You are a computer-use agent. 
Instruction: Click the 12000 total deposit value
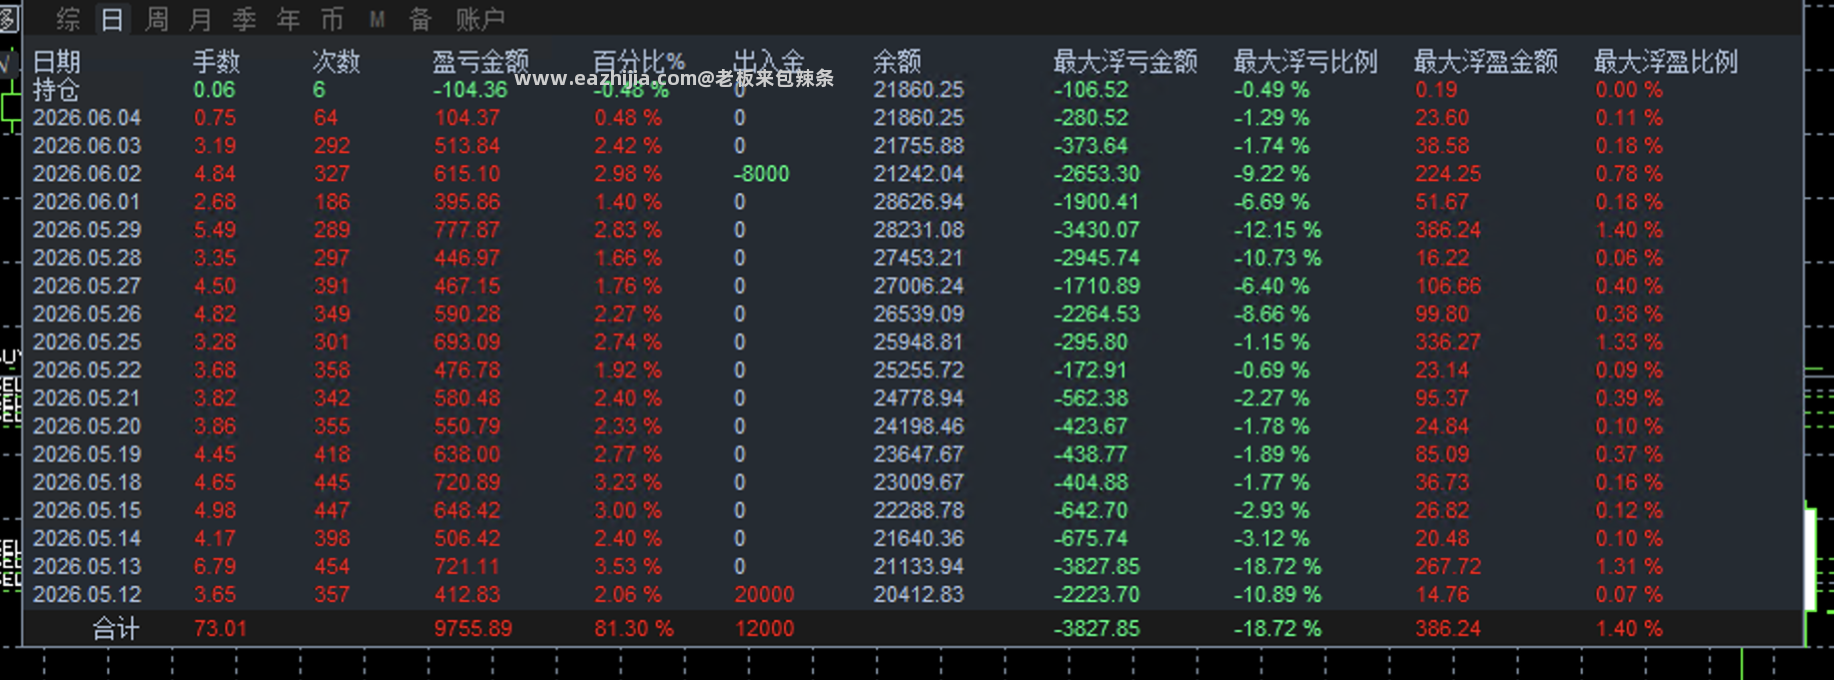coord(764,629)
